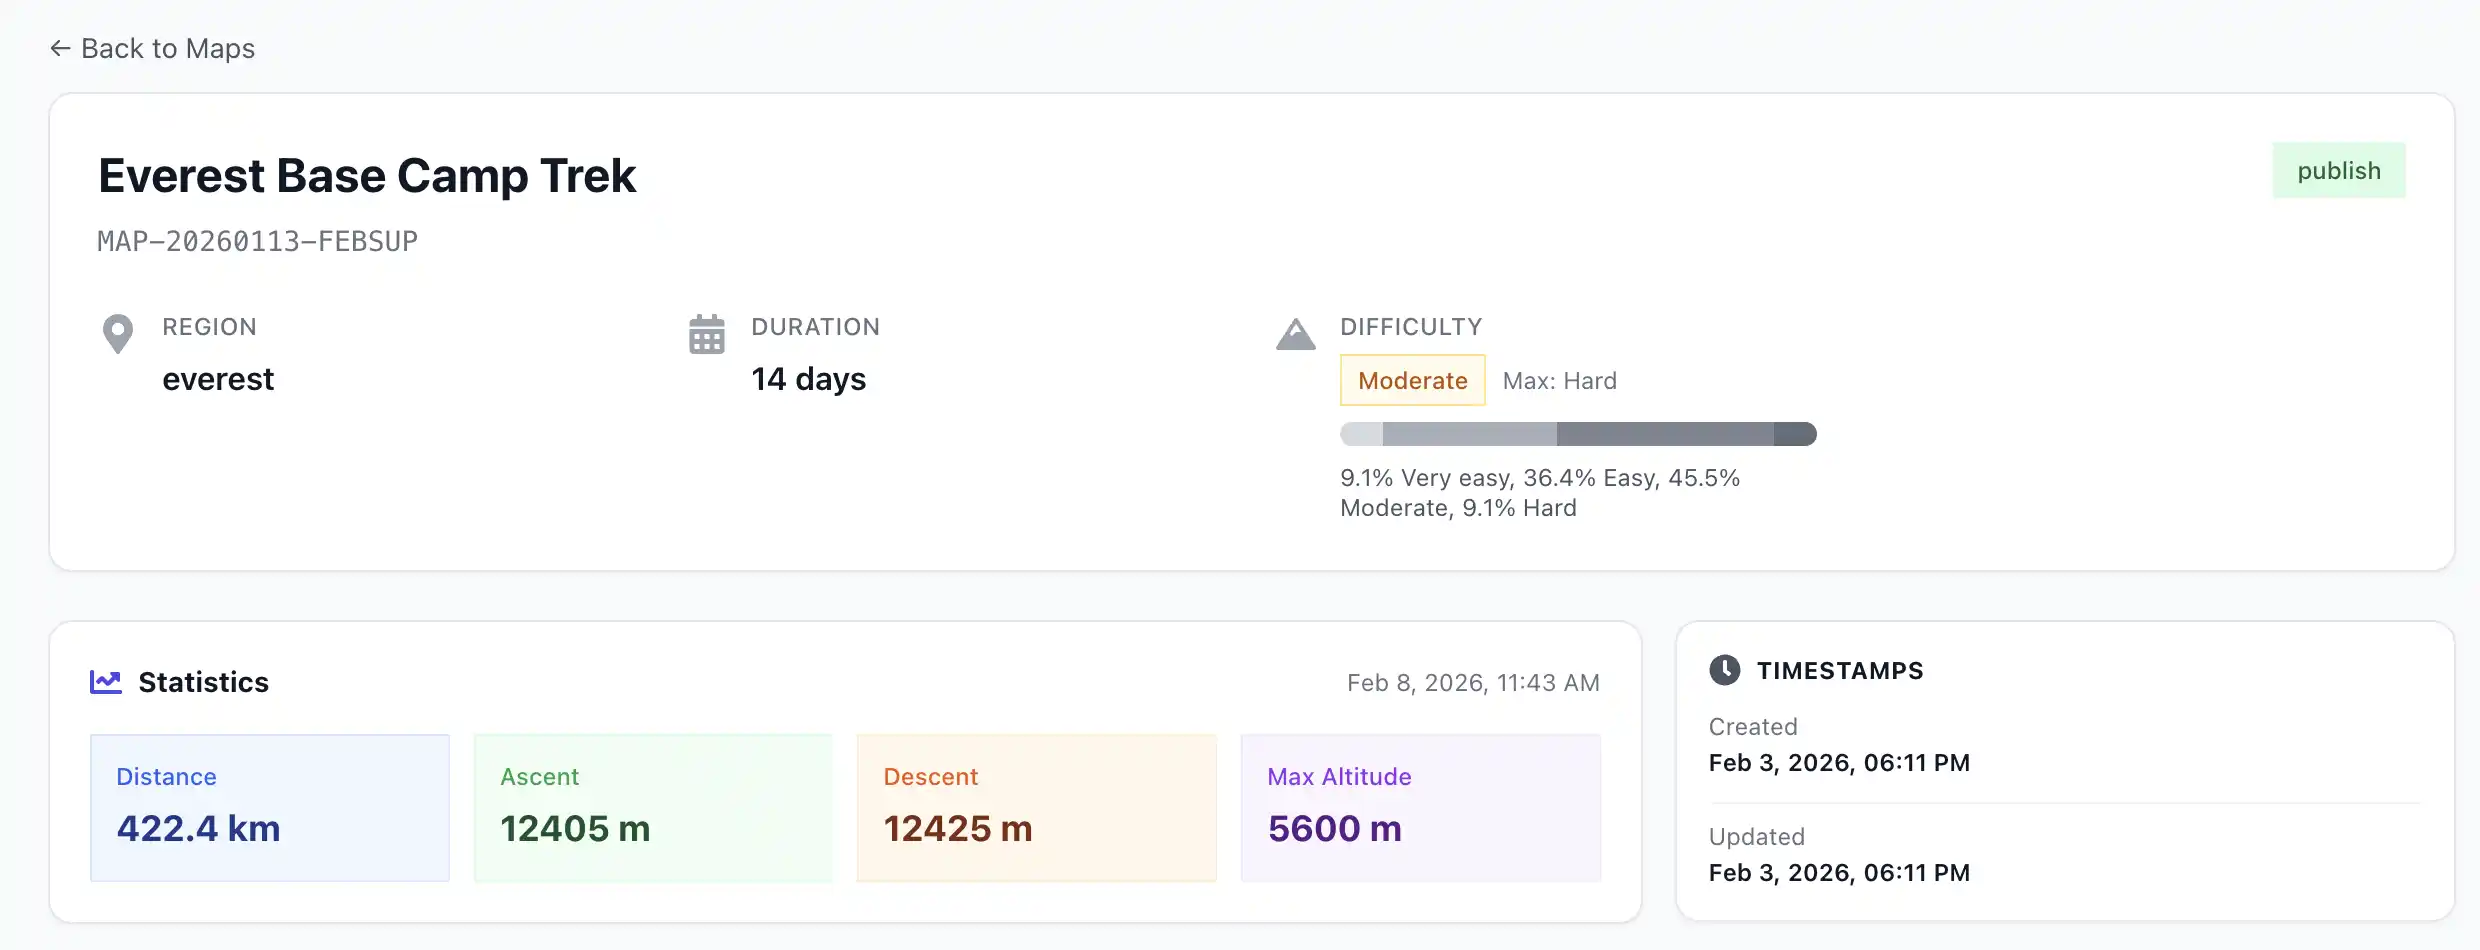The image size is (2480, 950).
Task: Click the Max Altitude stat card
Action: tap(1420, 808)
